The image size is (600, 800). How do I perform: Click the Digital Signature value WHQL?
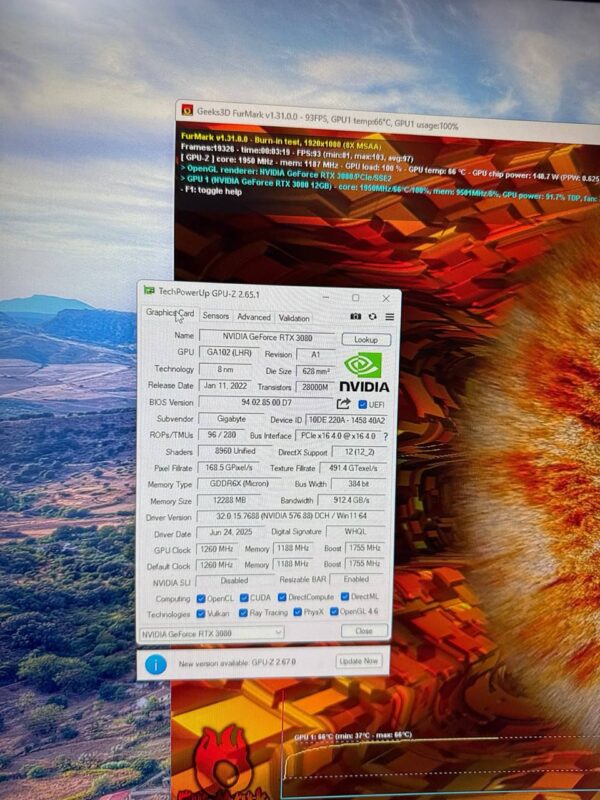click(x=355, y=532)
